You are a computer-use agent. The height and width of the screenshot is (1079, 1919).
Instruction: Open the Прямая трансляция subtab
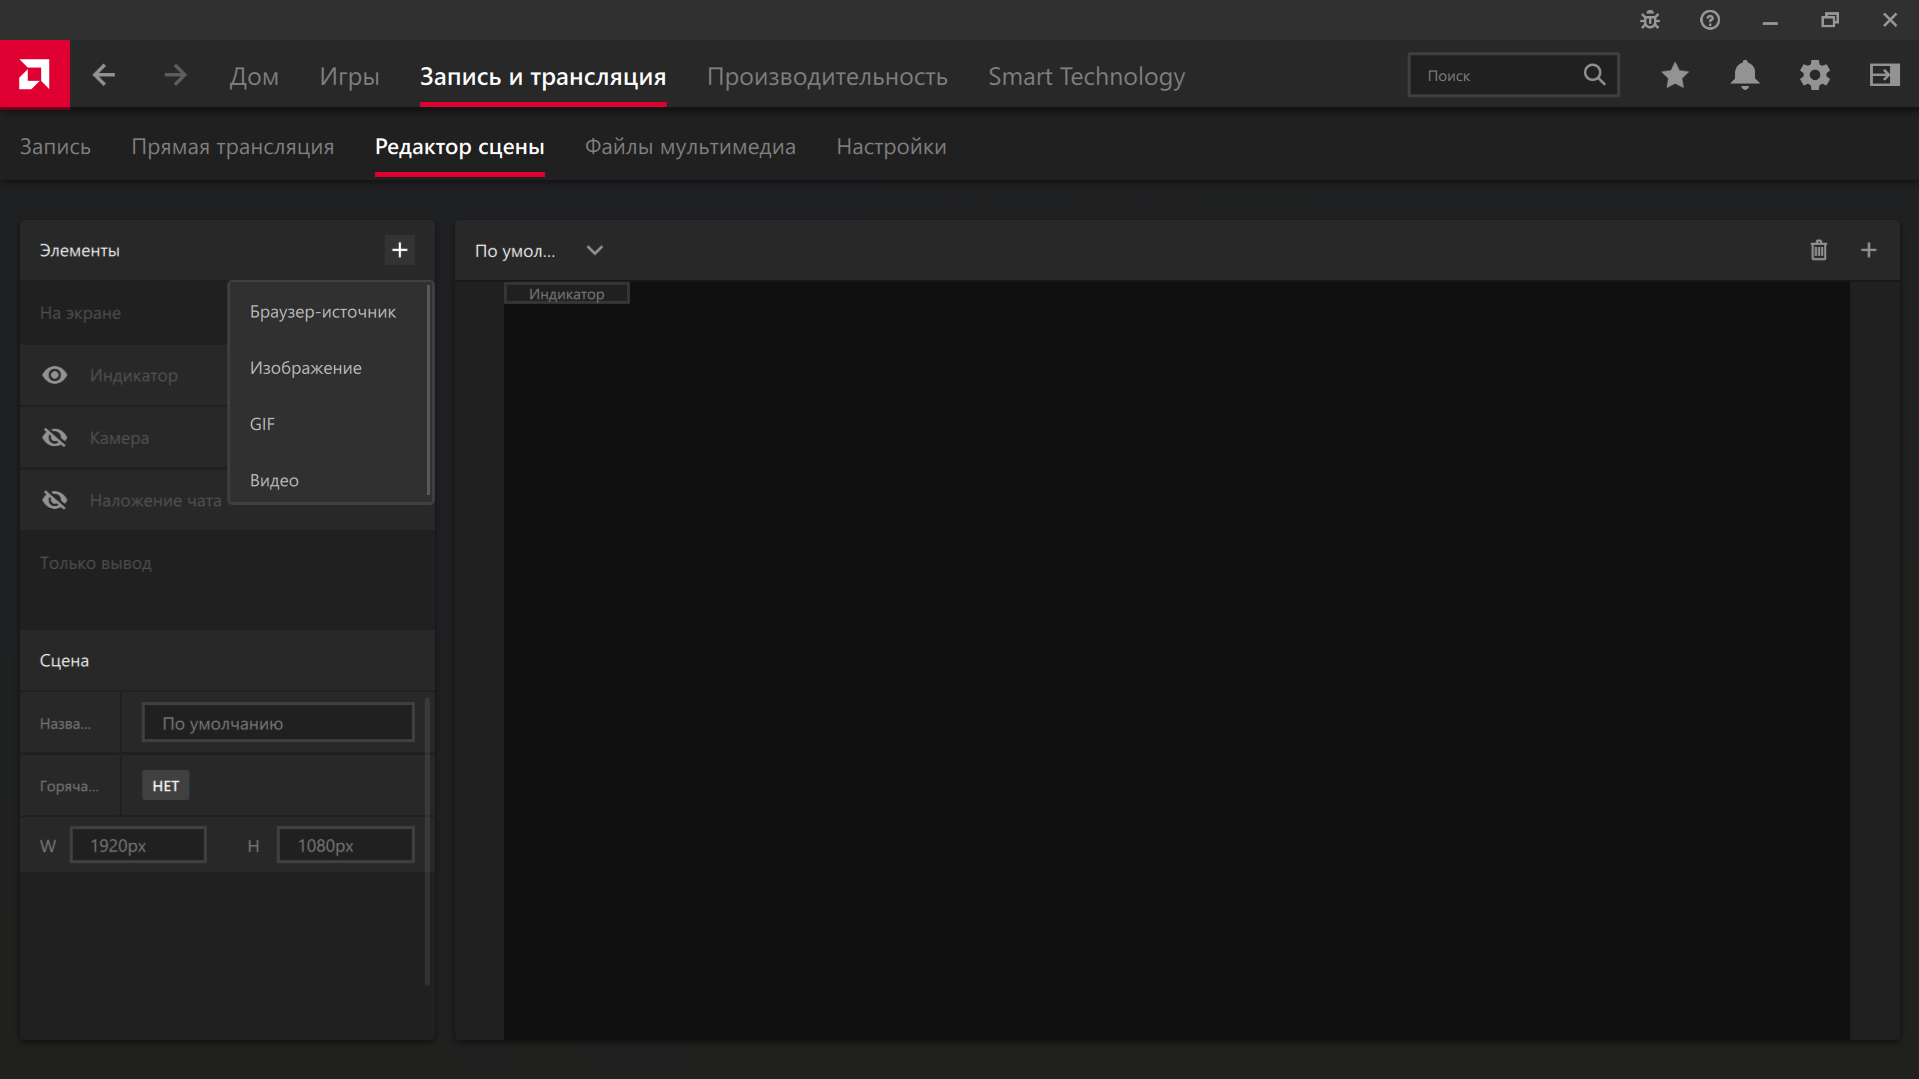(233, 146)
